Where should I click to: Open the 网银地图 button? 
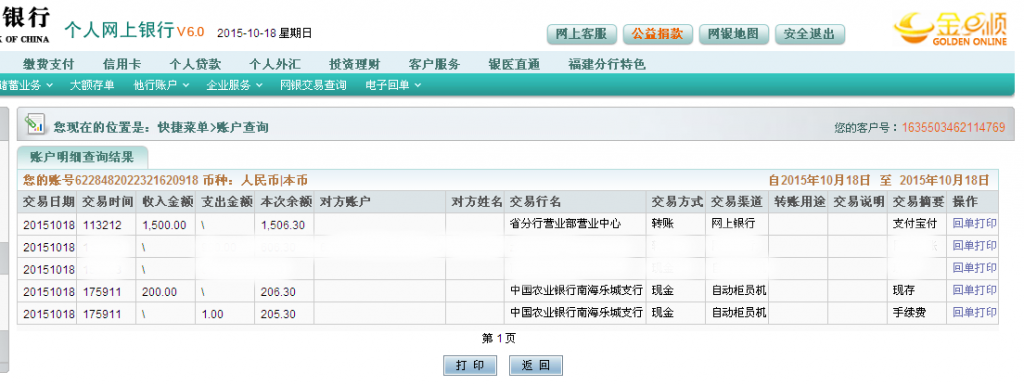click(x=733, y=35)
